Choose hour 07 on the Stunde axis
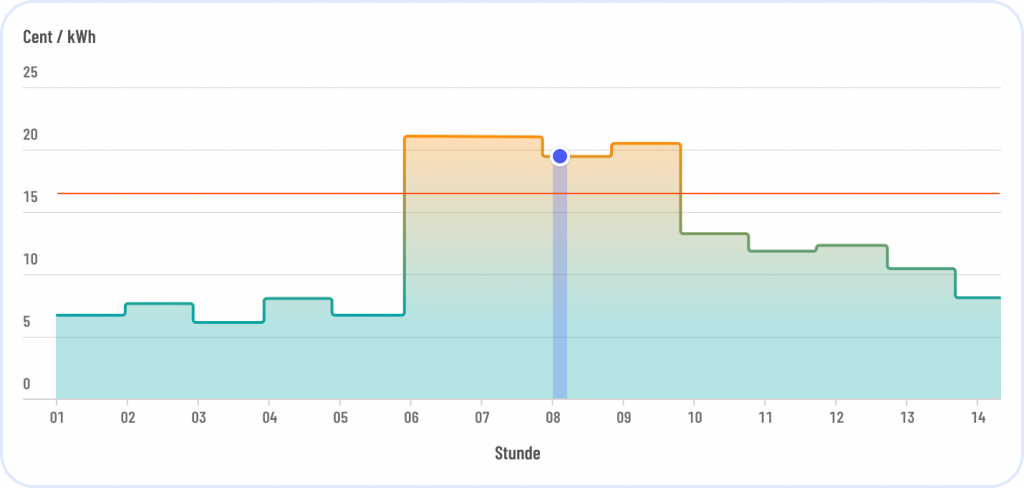 click(x=482, y=417)
